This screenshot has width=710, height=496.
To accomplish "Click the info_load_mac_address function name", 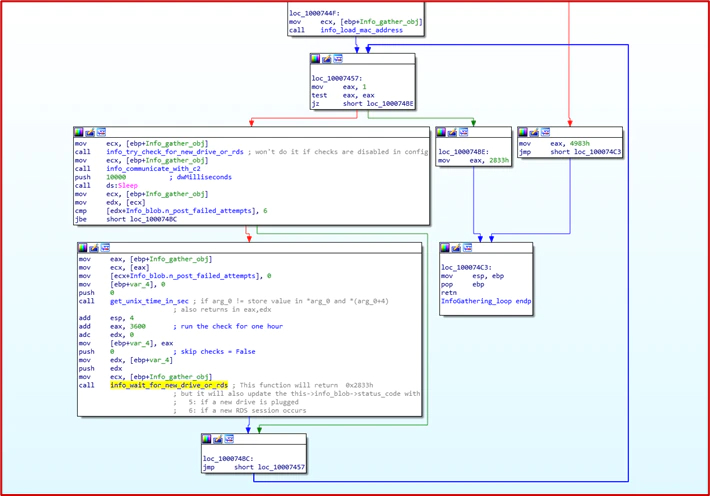I will pyautogui.click(x=361, y=30).
